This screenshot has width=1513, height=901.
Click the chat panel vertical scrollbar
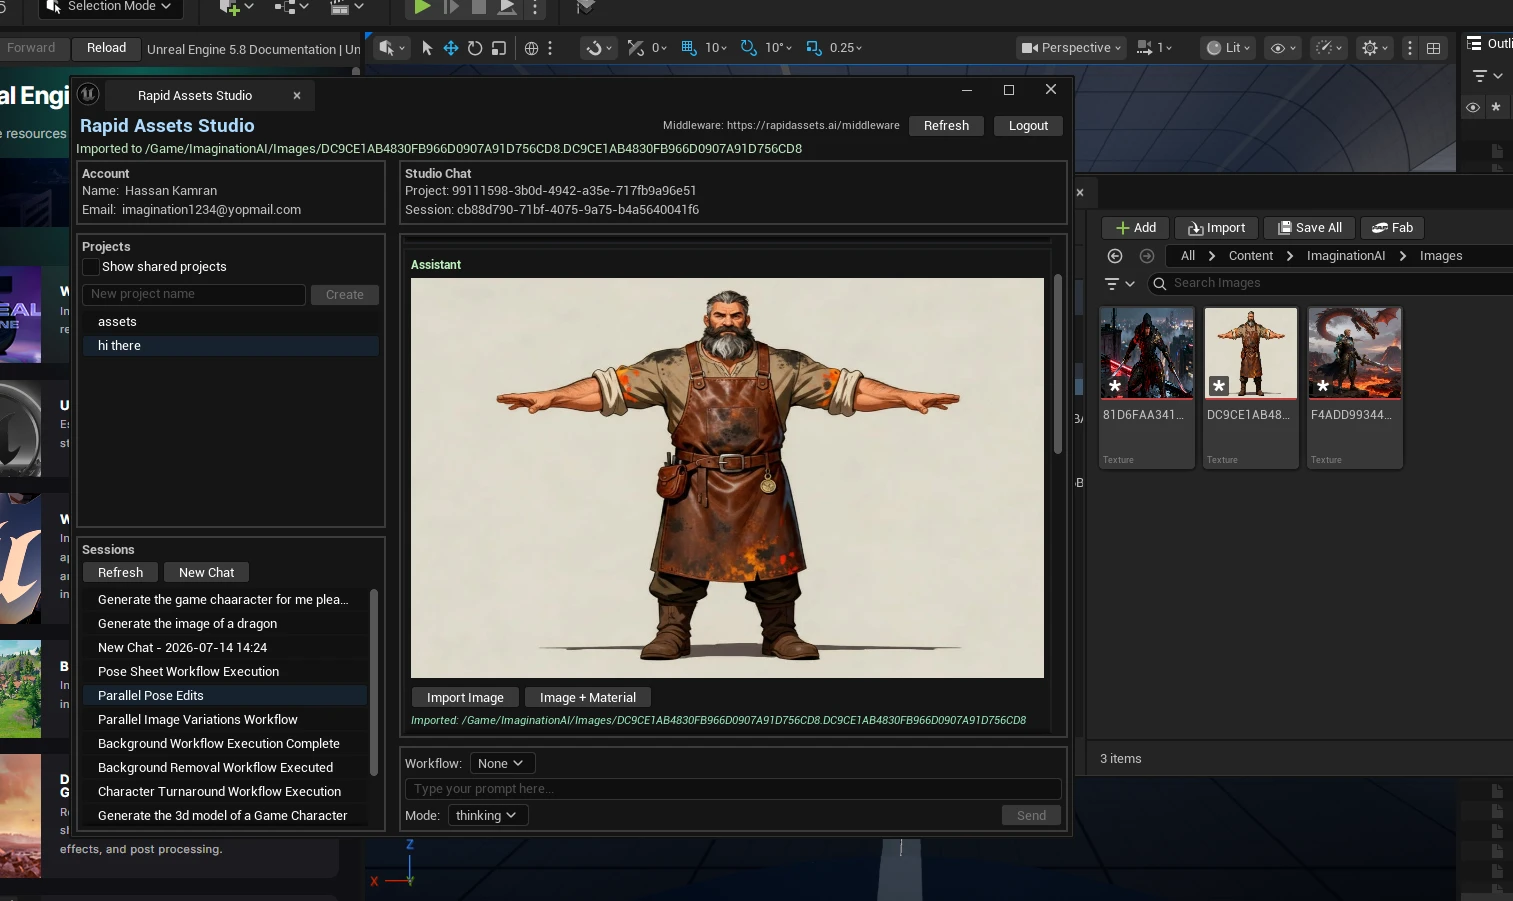click(x=1058, y=365)
